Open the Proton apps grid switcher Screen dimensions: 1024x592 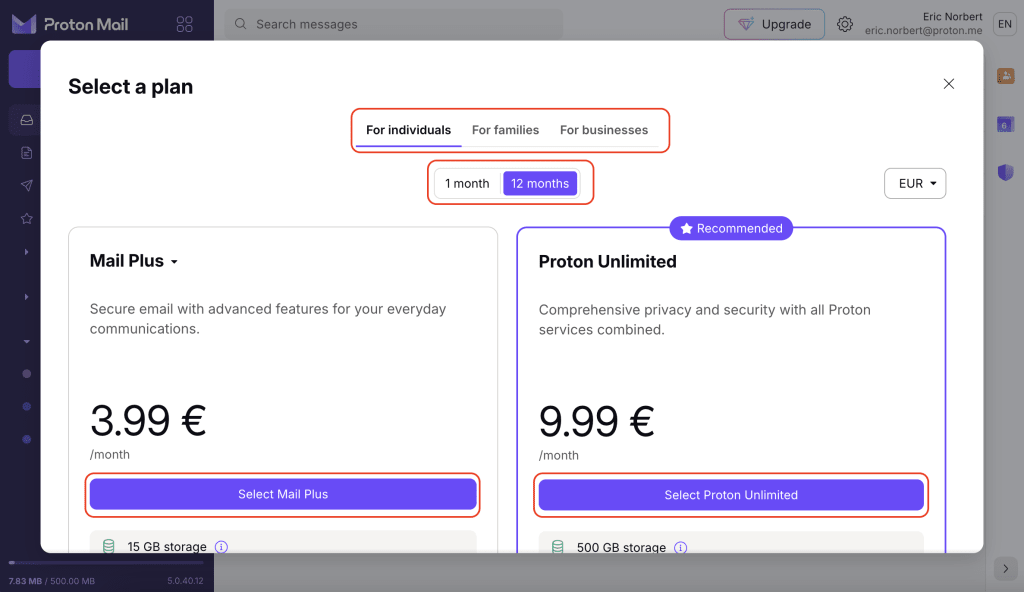click(184, 24)
